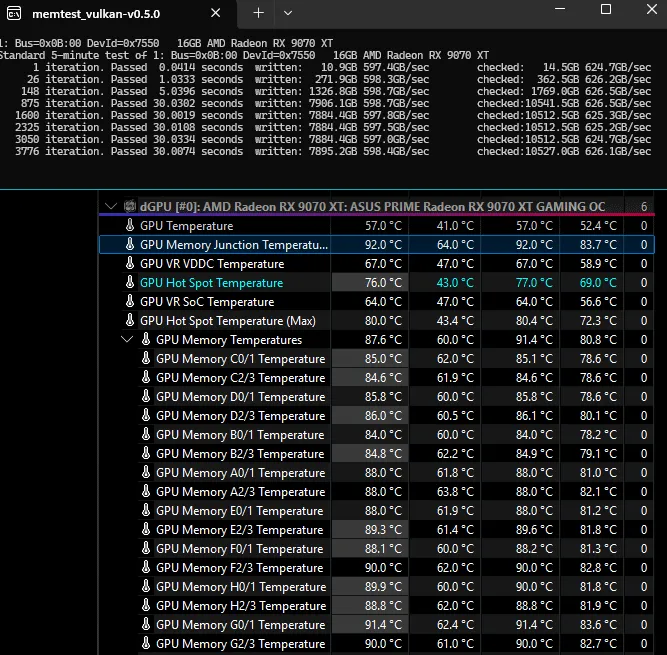
Task: Select the GPU Memory Temperatures label
Action: point(229,340)
